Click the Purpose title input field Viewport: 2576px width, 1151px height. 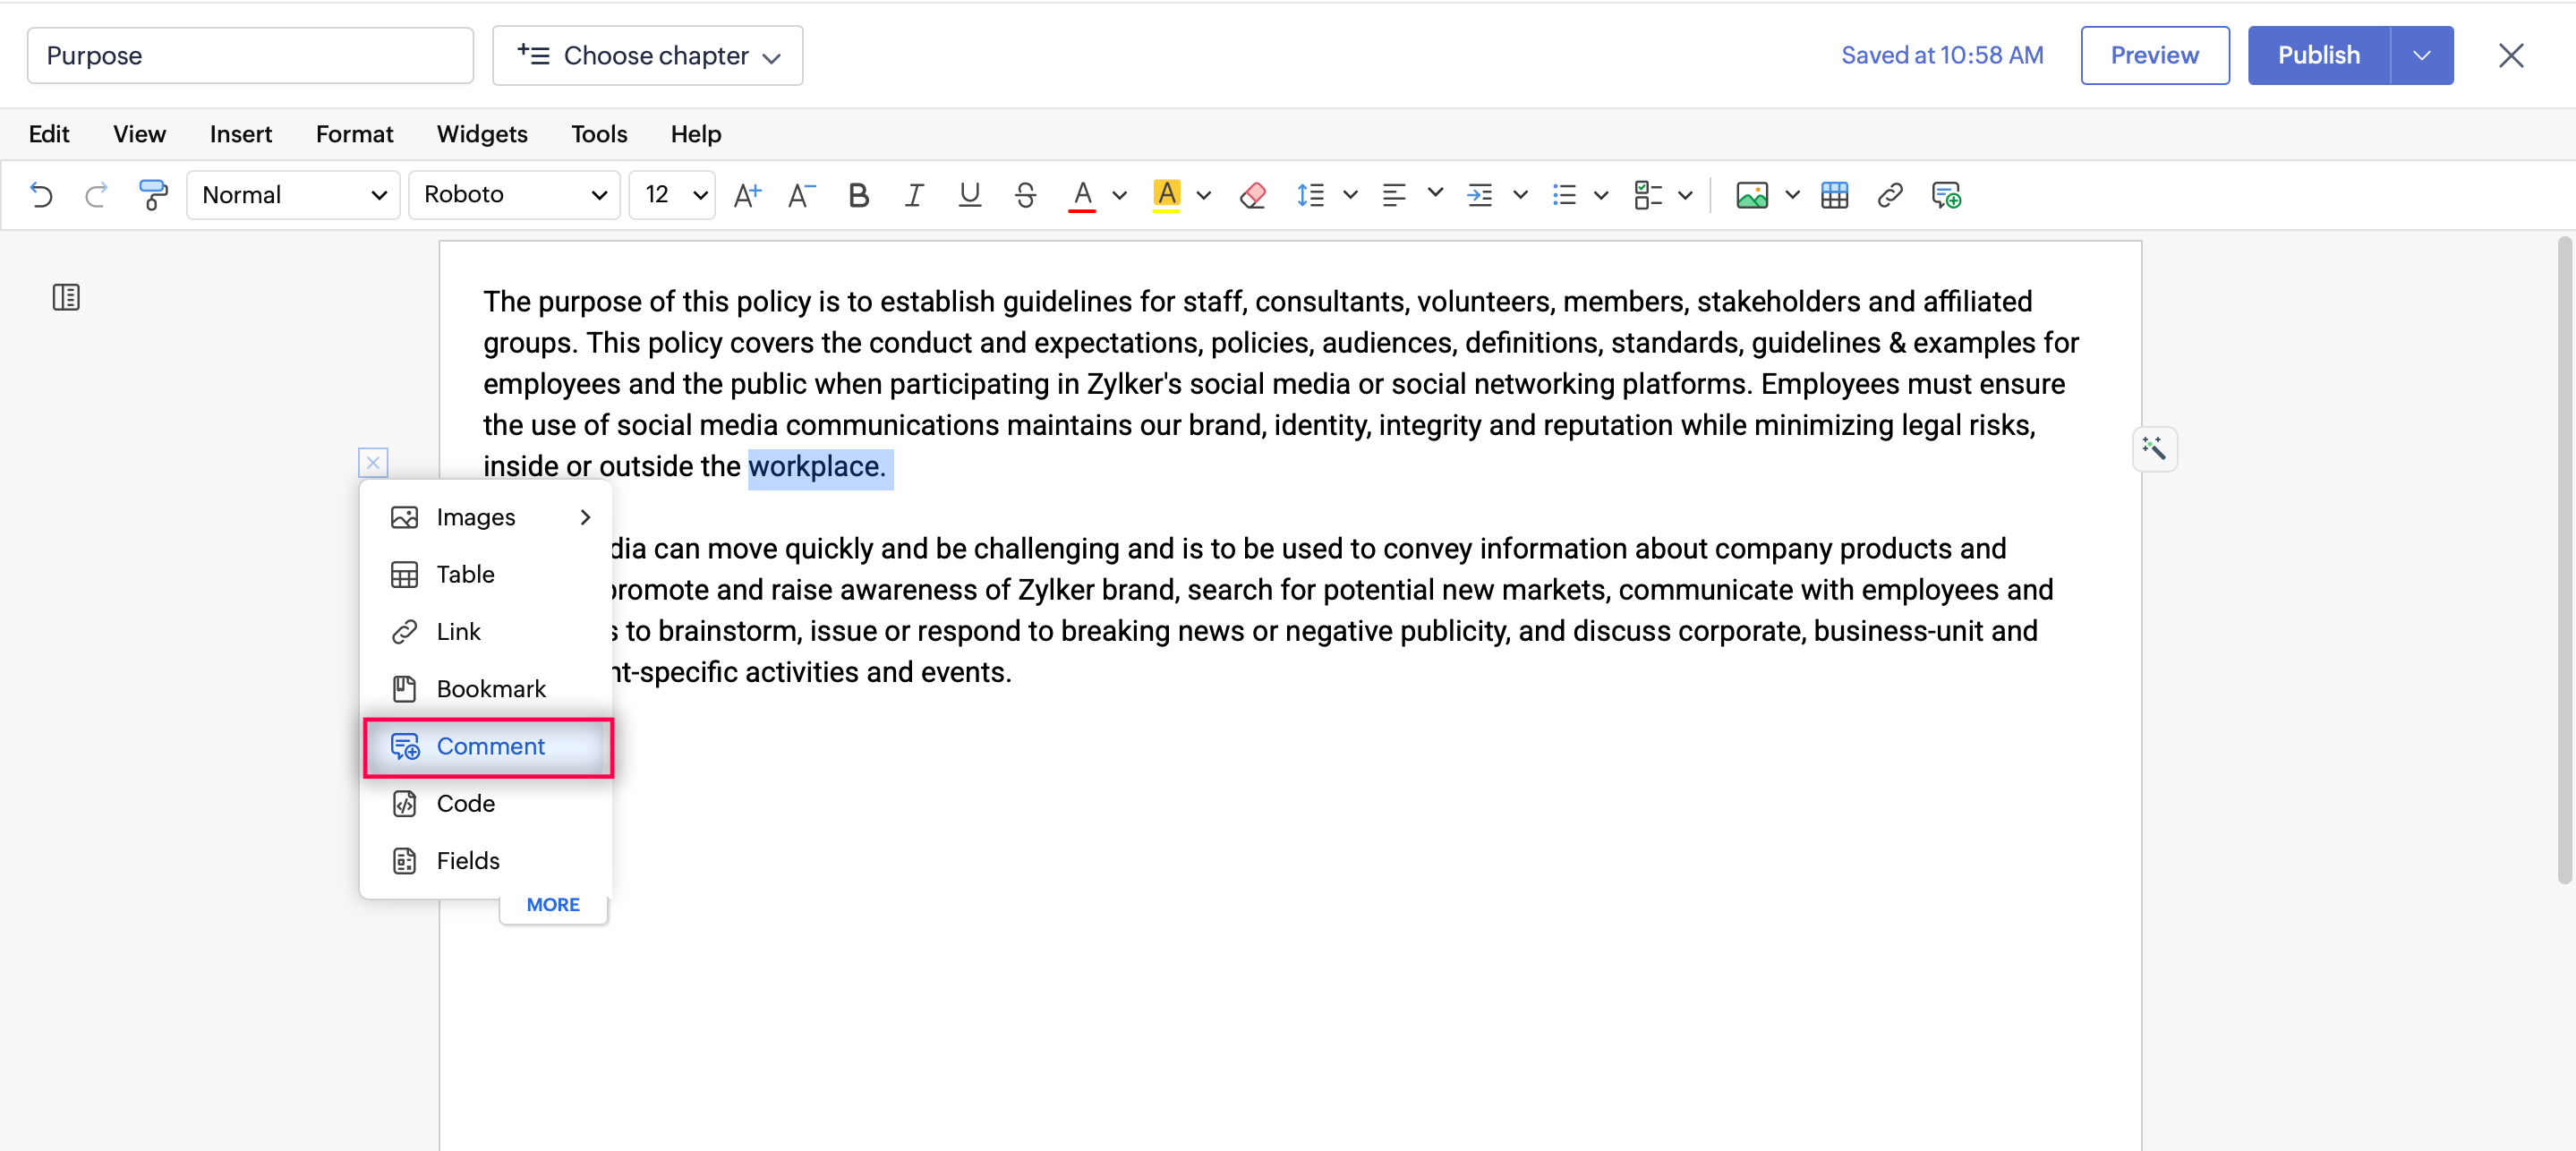point(250,56)
